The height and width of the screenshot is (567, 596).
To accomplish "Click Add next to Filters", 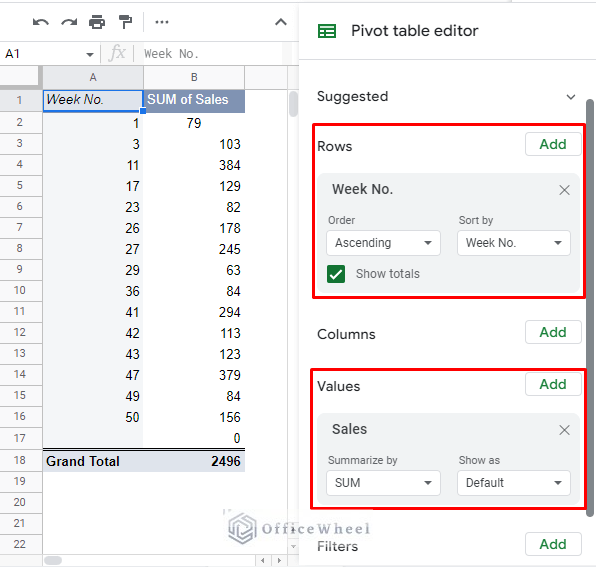I will (x=553, y=544).
